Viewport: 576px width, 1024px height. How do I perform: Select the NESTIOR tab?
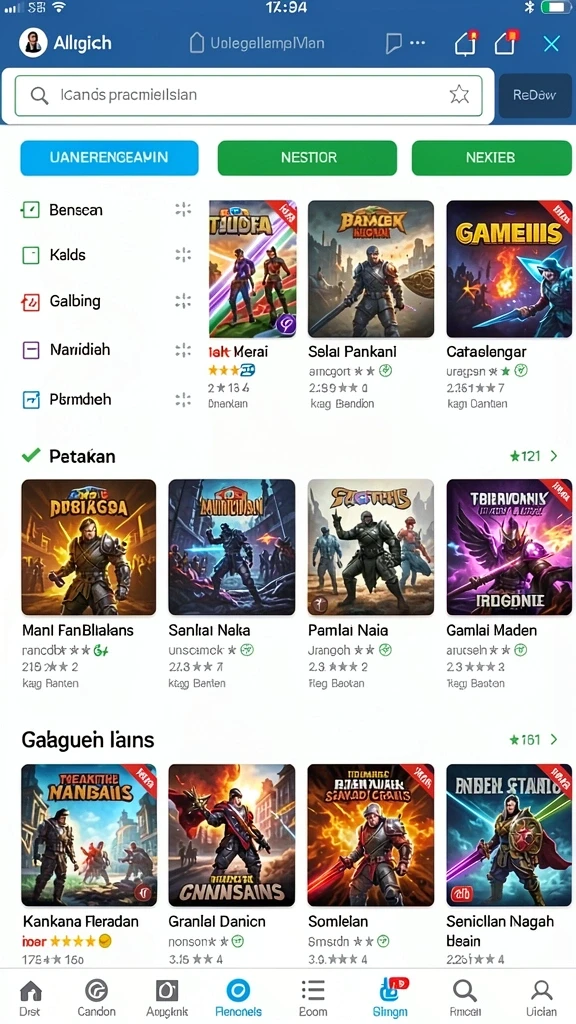tap(307, 158)
